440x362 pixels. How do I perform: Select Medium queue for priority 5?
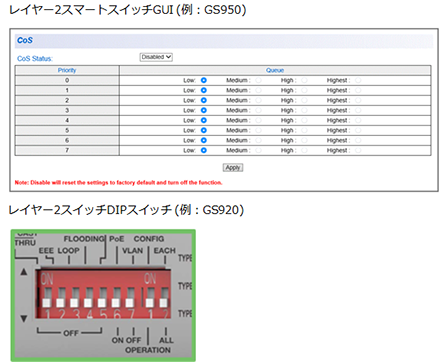click(258, 130)
